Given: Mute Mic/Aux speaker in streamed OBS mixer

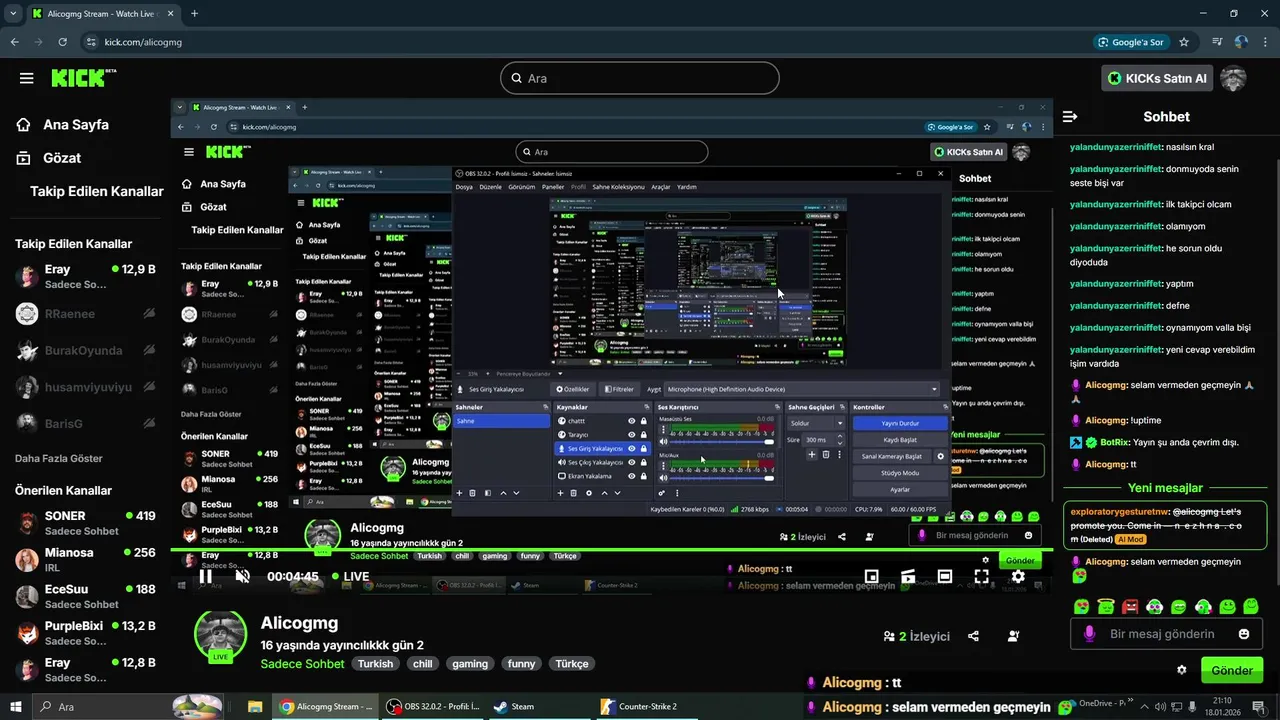Looking at the screenshot, I should pyautogui.click(x=663, y=478).
